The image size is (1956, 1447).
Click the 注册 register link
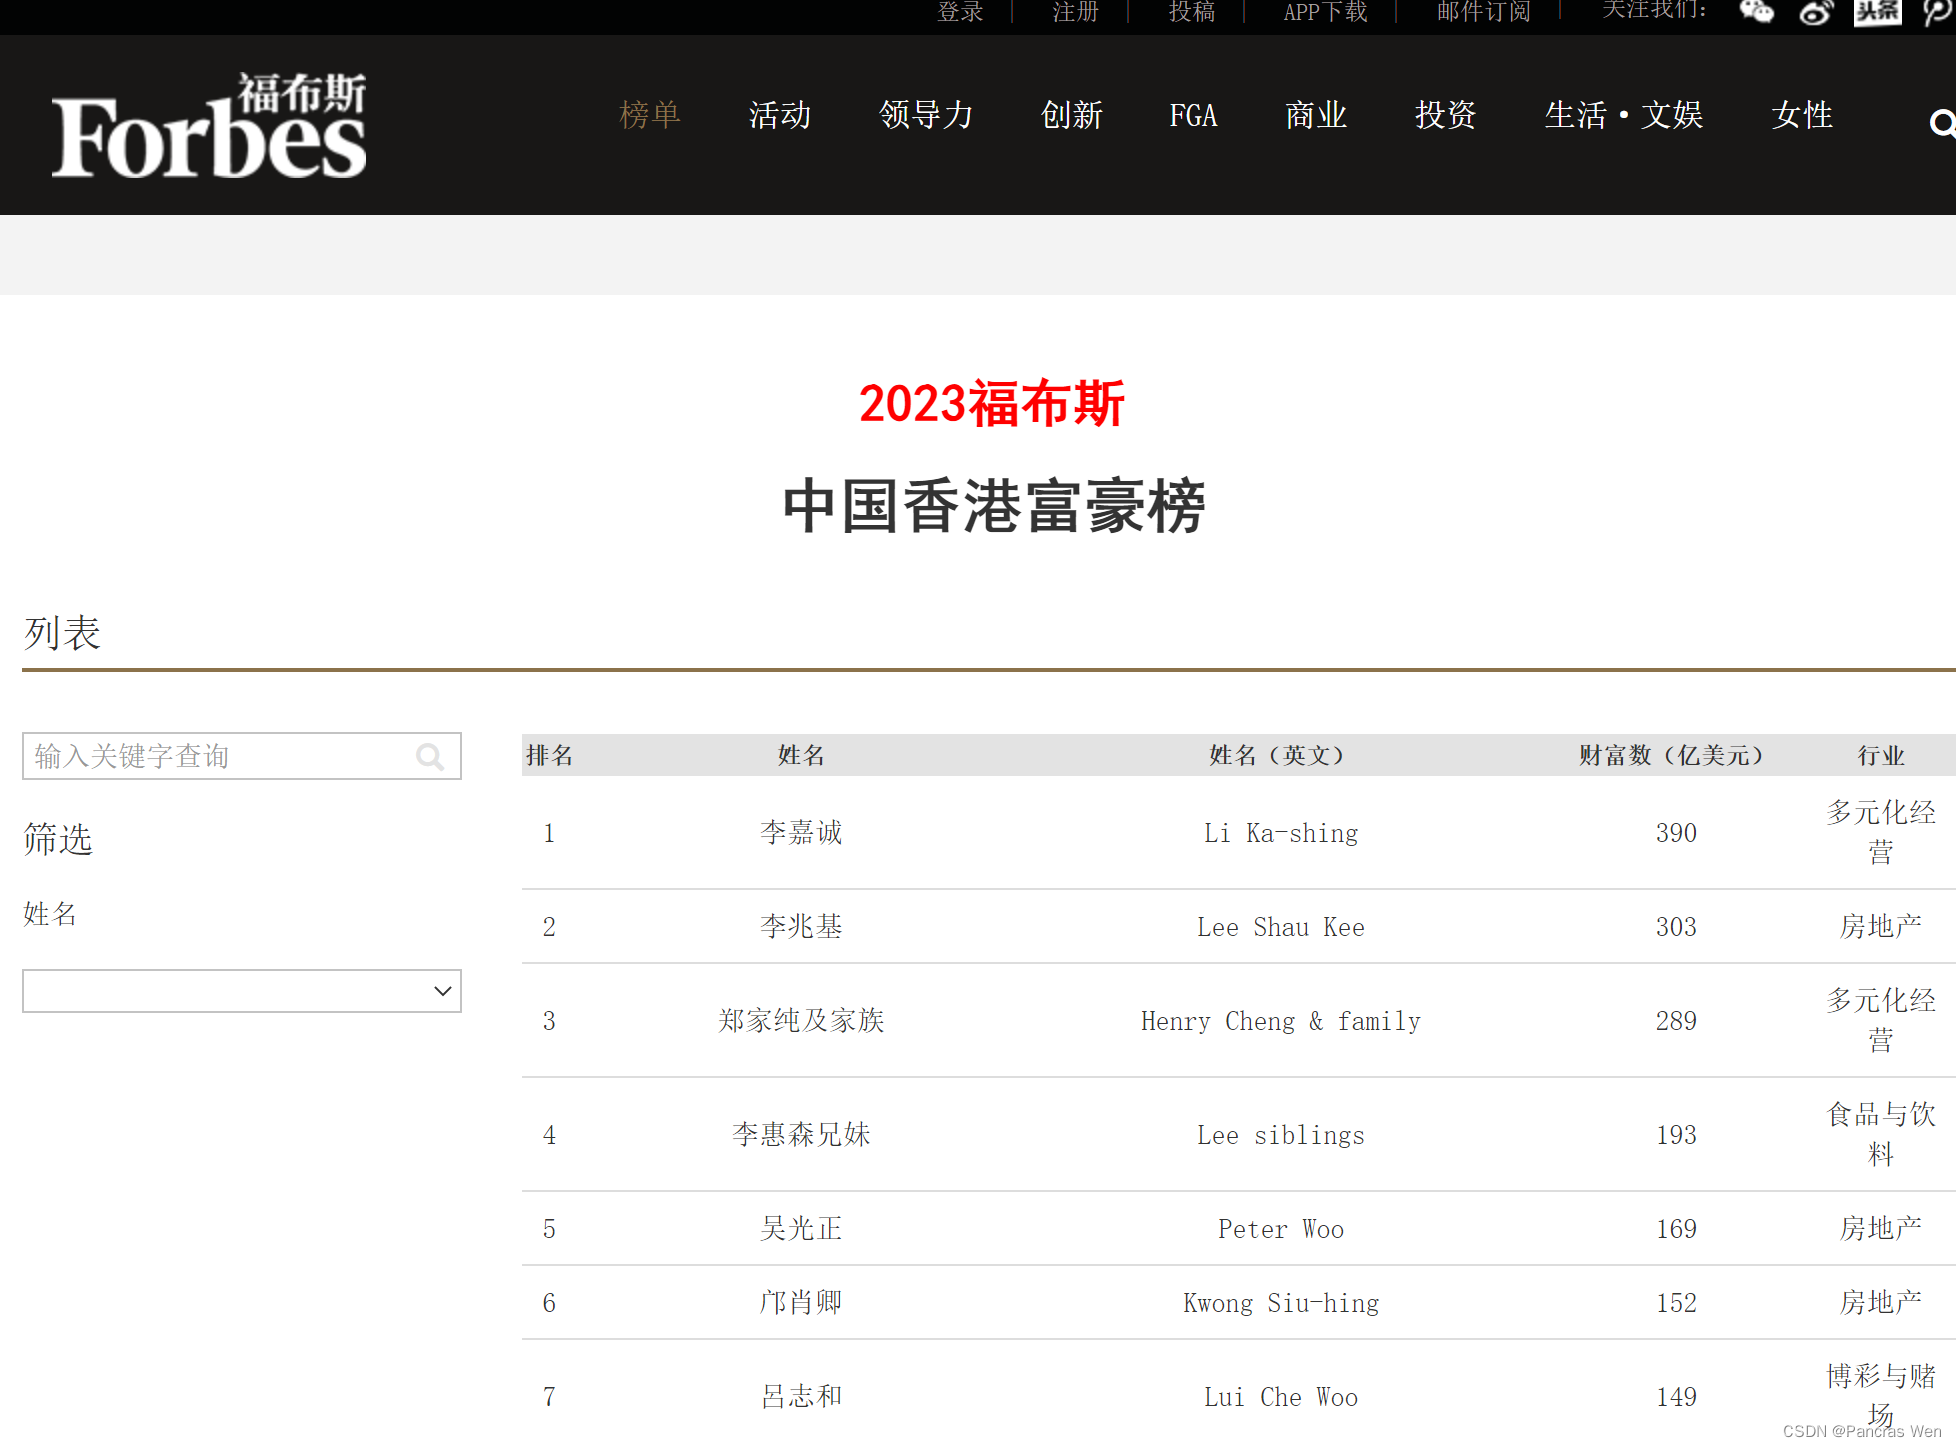(1076, 12)
